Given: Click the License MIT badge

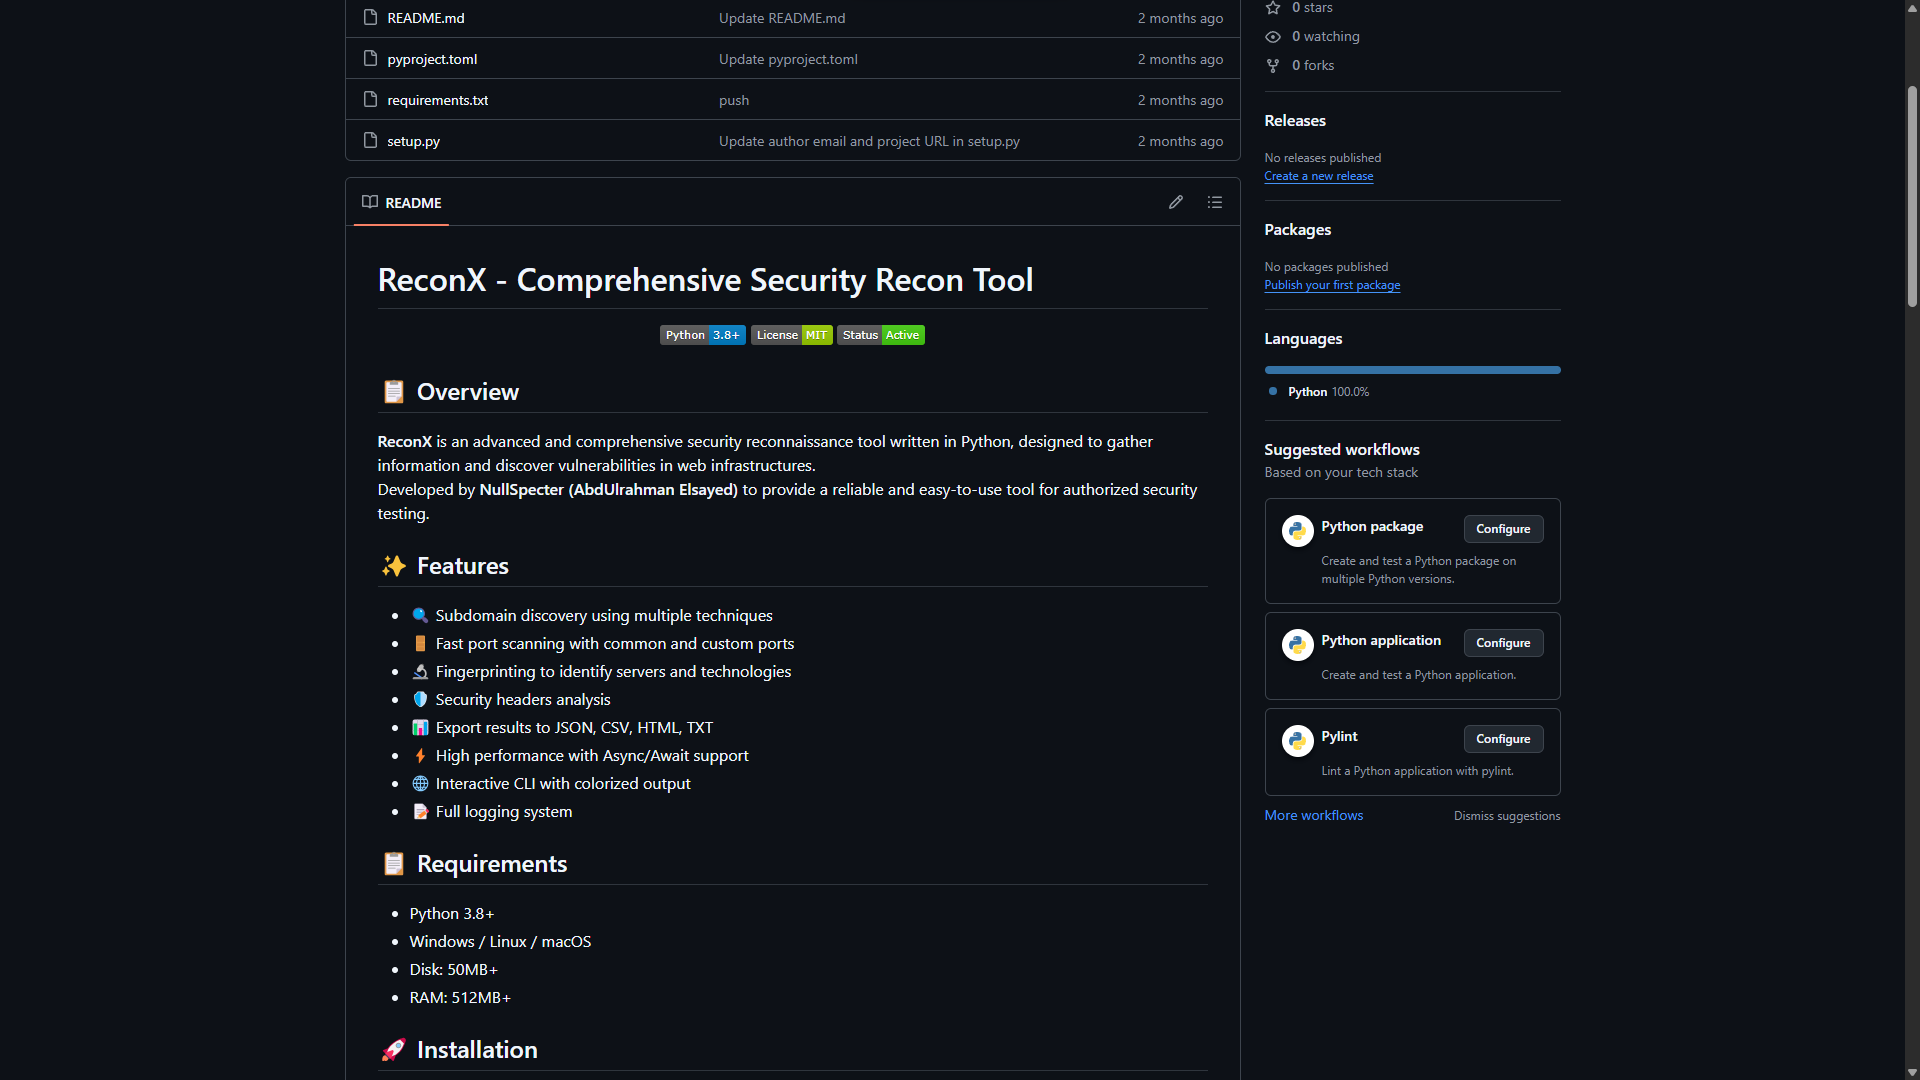Looking at the screenshot, I should (x=791, y=335).
